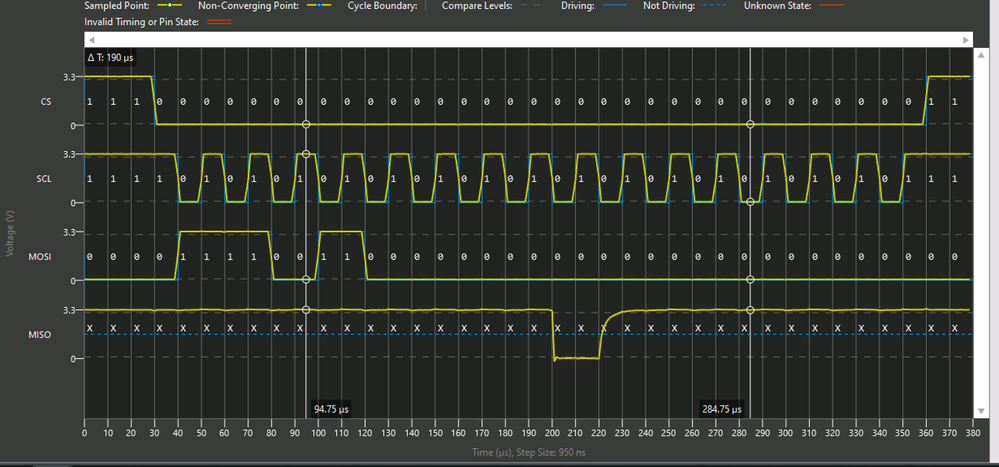
Task: Click the 200 tick on the time axis
Action: coord(552,432)
